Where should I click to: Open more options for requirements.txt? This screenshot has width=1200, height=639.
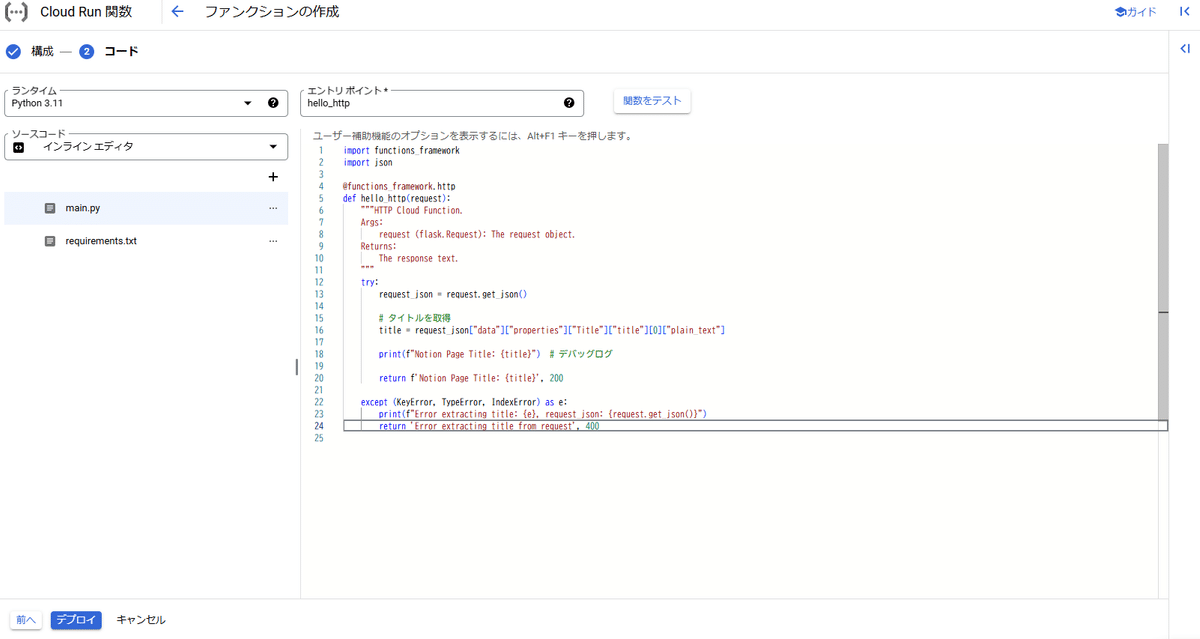tap(273, 241)
